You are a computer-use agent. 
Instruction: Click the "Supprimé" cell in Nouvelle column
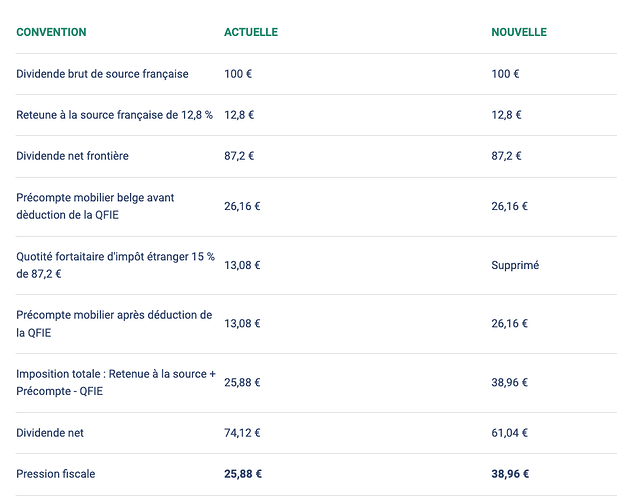(x=515, y=265)
